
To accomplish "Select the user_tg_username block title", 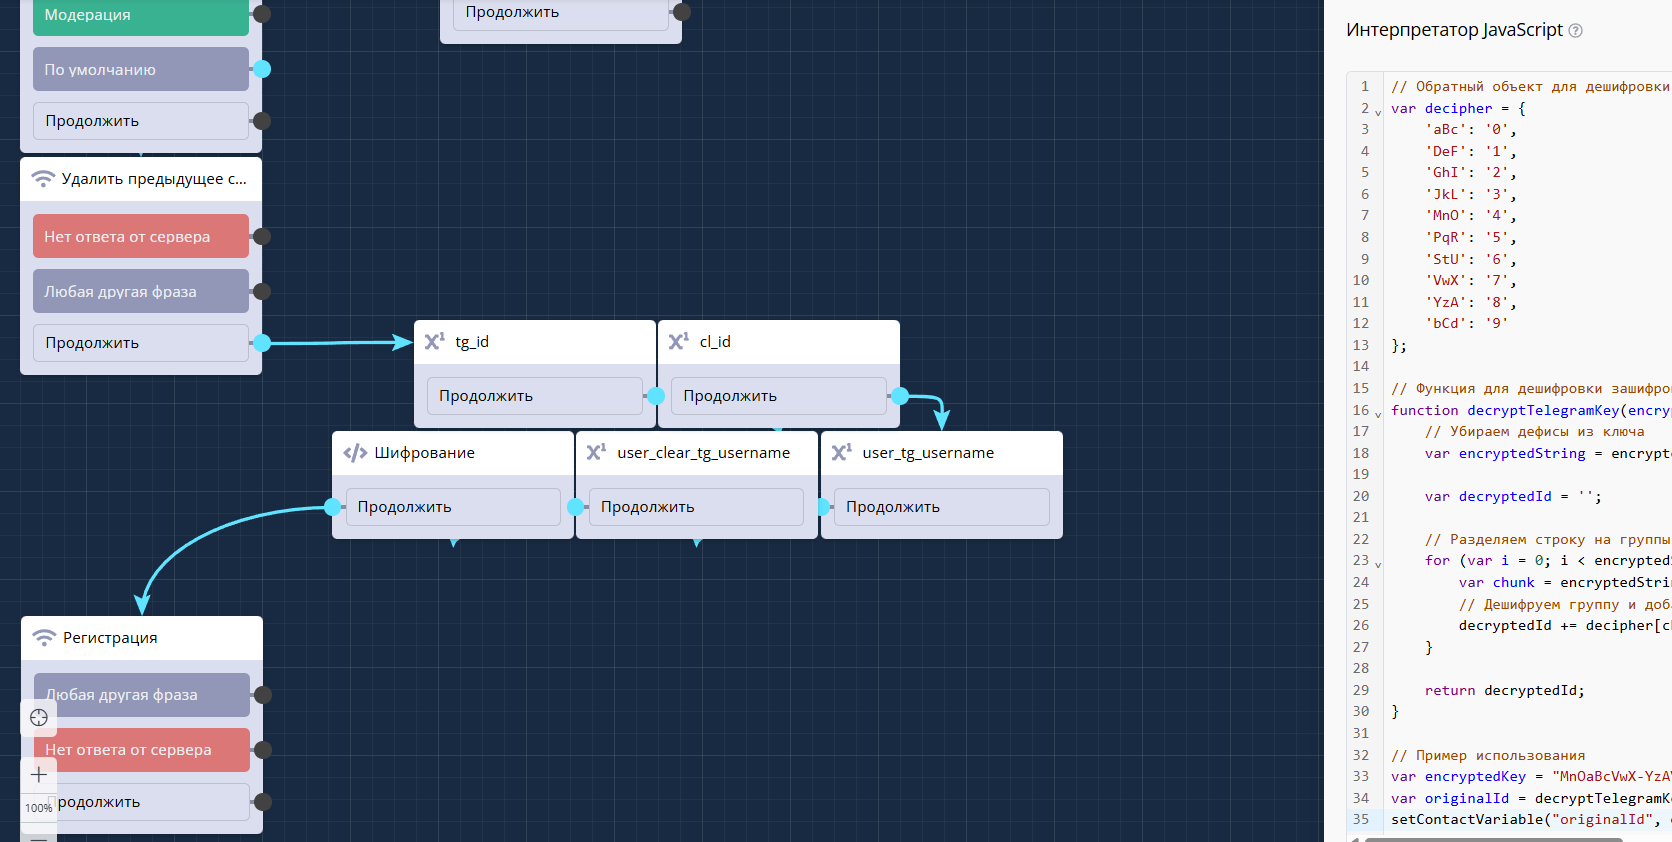I will [928, 453].
